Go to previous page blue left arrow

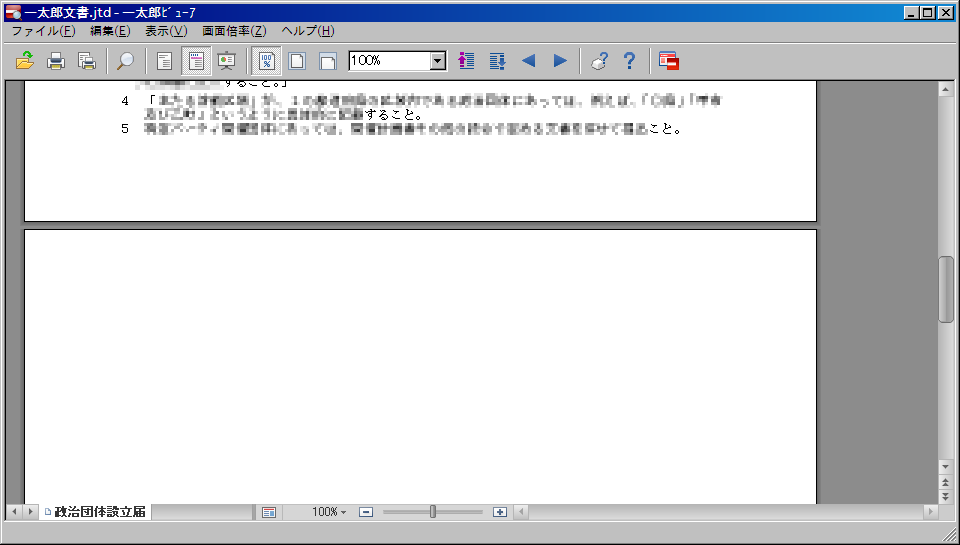(x=528, y=61)
